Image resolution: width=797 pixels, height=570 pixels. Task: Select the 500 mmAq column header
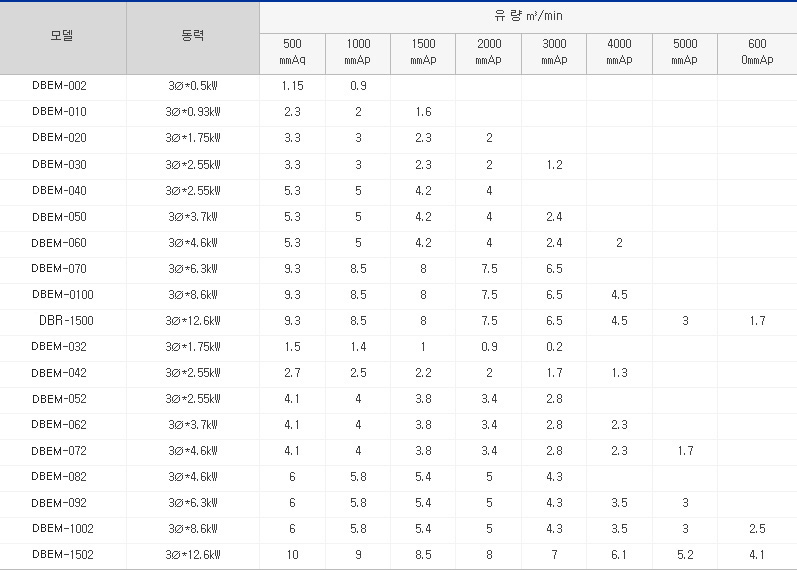pyautogui.click(x=292, y=52)
